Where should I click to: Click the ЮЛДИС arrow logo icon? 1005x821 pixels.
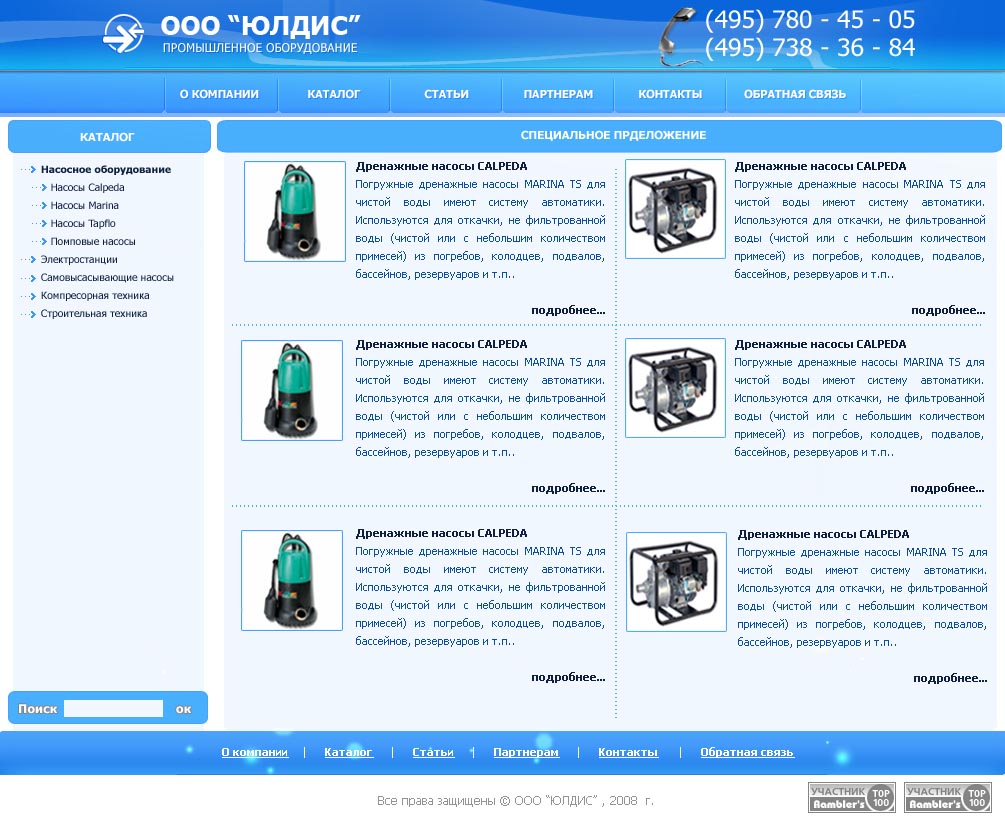(x=121, y=31)
